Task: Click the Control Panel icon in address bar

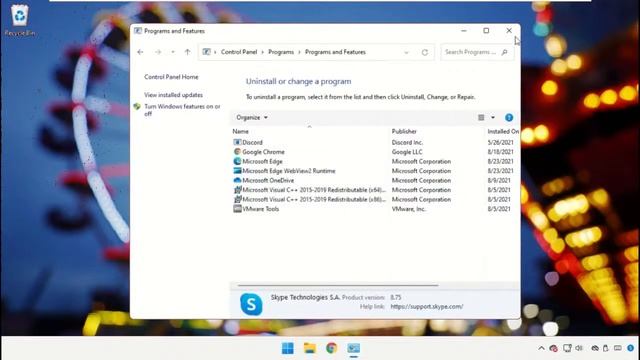Action: pyautogui.click(x=207, y=52)
